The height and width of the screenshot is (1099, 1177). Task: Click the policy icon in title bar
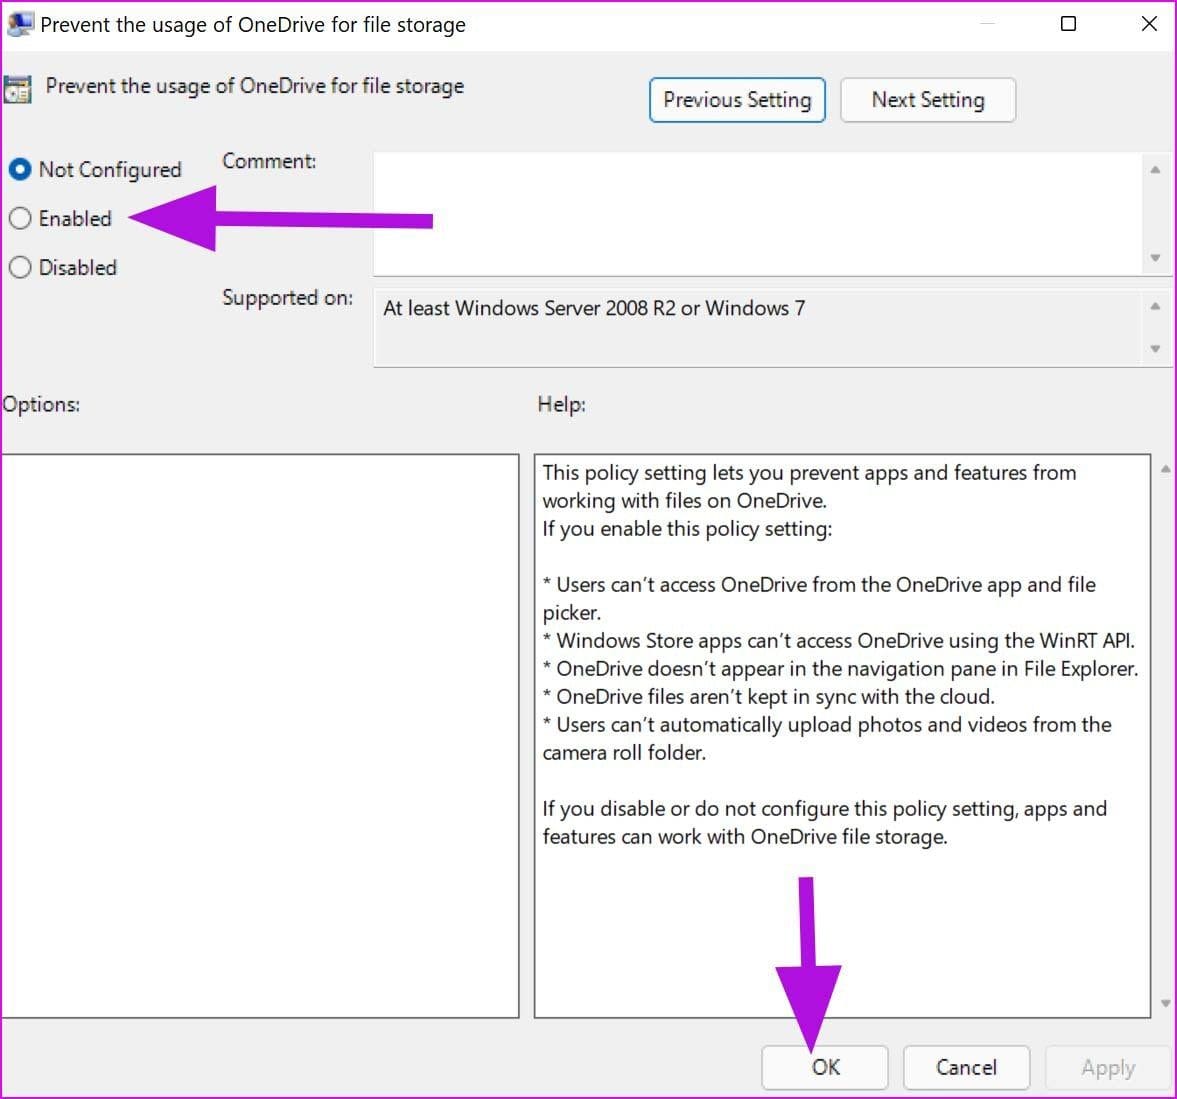pyautogui.click(x=20, y=24)
